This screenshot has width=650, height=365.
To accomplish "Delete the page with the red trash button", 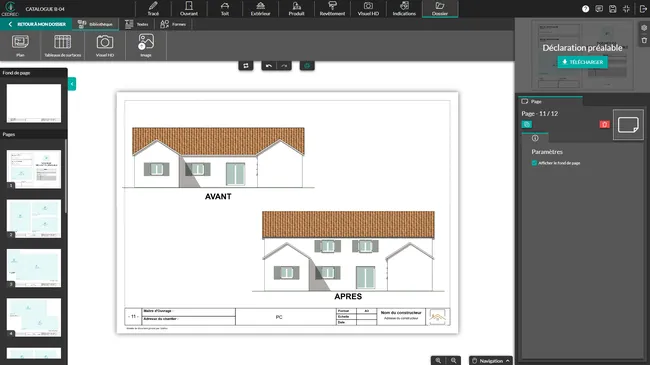I will [604, 124].
